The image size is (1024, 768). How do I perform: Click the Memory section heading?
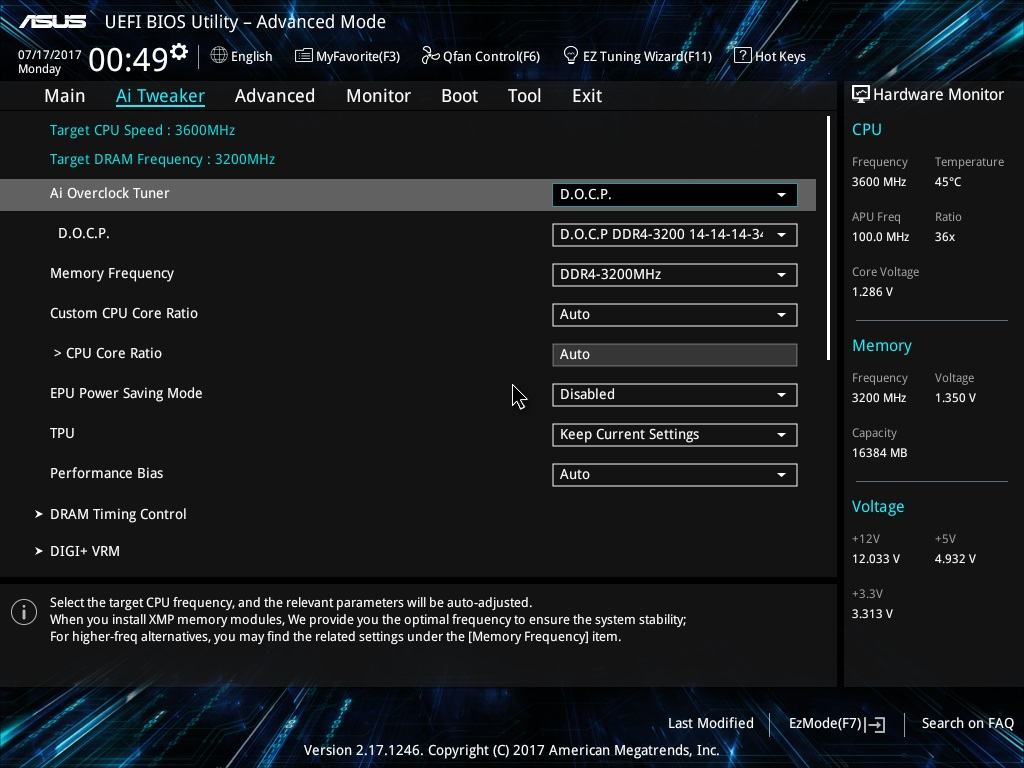[882, 345]
